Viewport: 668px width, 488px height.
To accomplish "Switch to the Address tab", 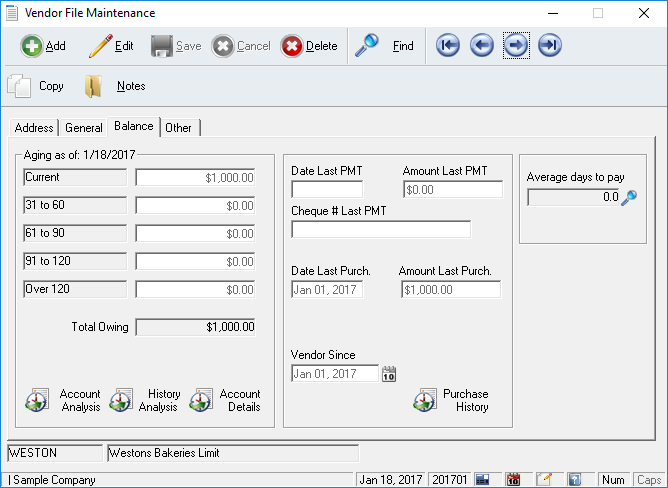I will click(34, 128).
